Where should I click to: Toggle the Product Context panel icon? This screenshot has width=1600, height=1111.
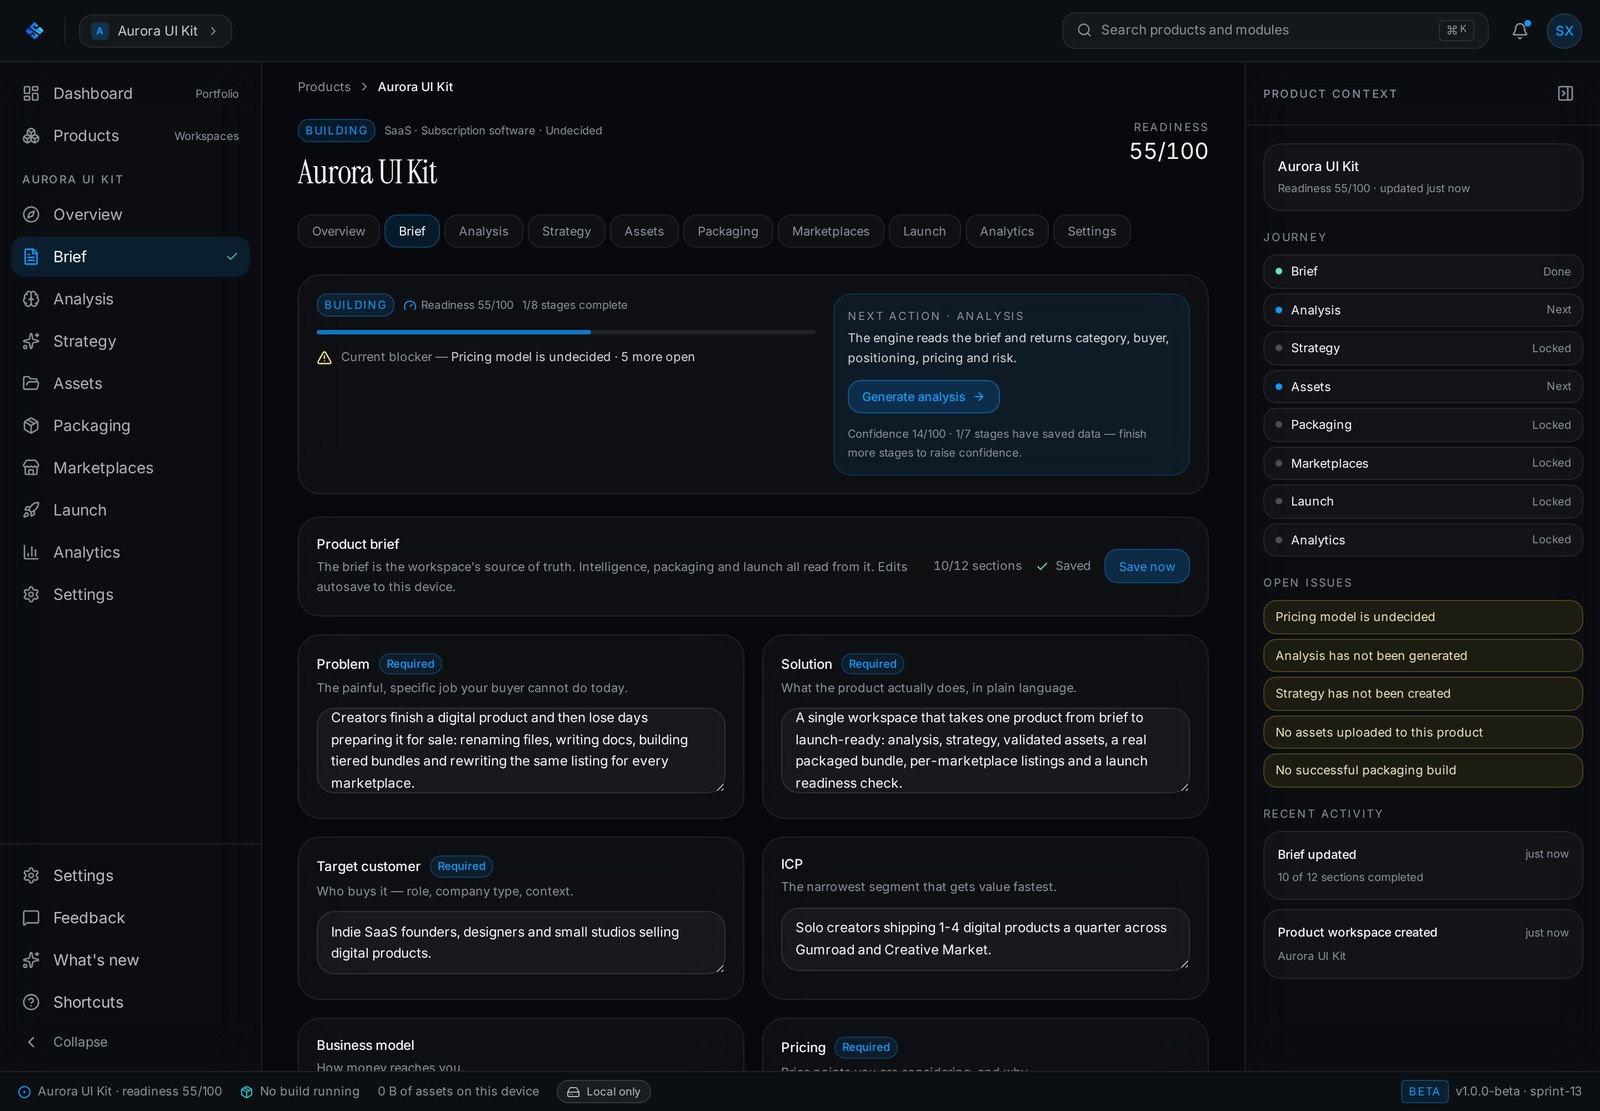coord(1566,93)
